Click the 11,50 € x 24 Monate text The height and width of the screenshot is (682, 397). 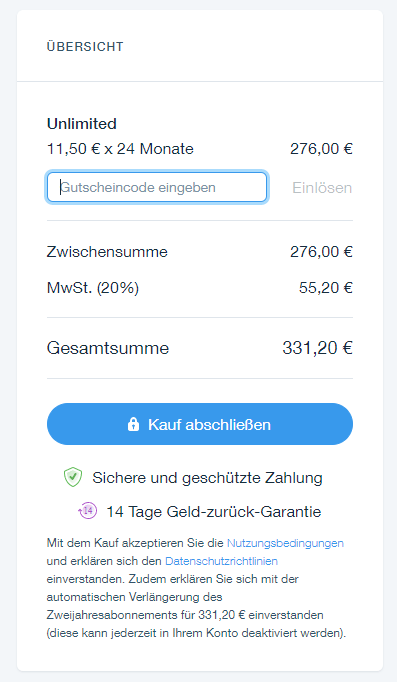(x=120, y=149)
